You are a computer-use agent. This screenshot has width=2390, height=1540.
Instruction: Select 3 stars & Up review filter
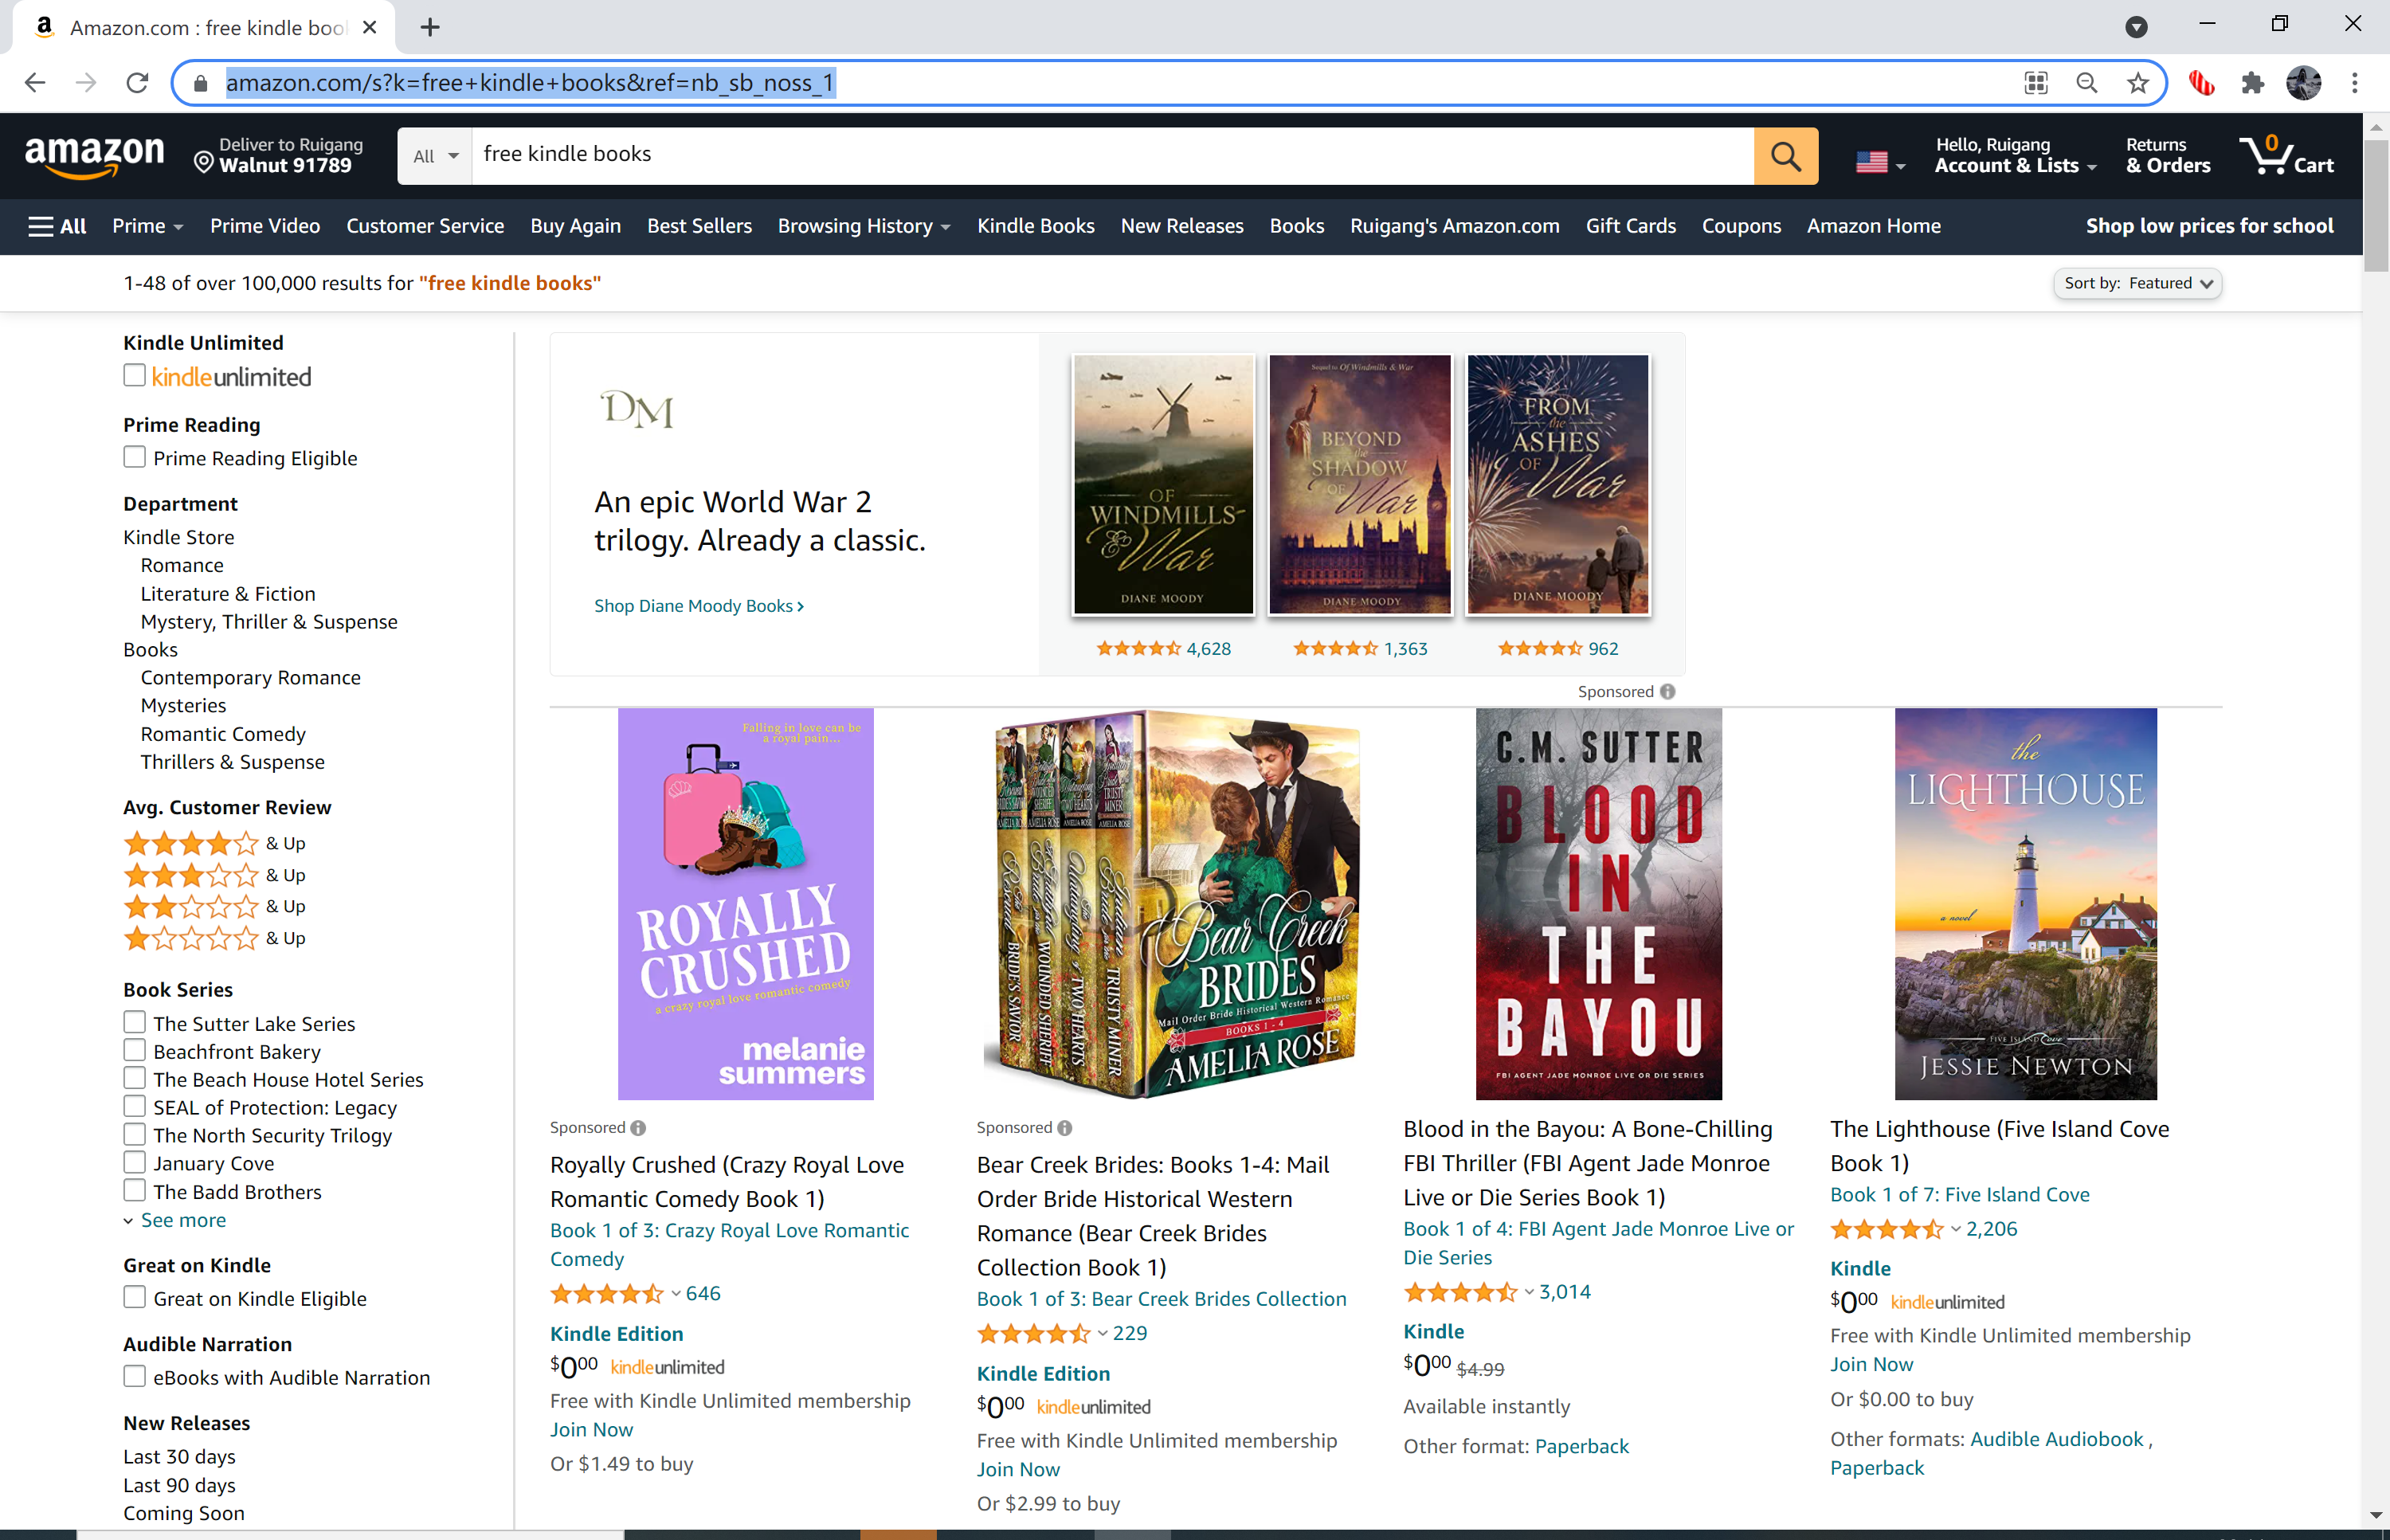pos(214,875)
